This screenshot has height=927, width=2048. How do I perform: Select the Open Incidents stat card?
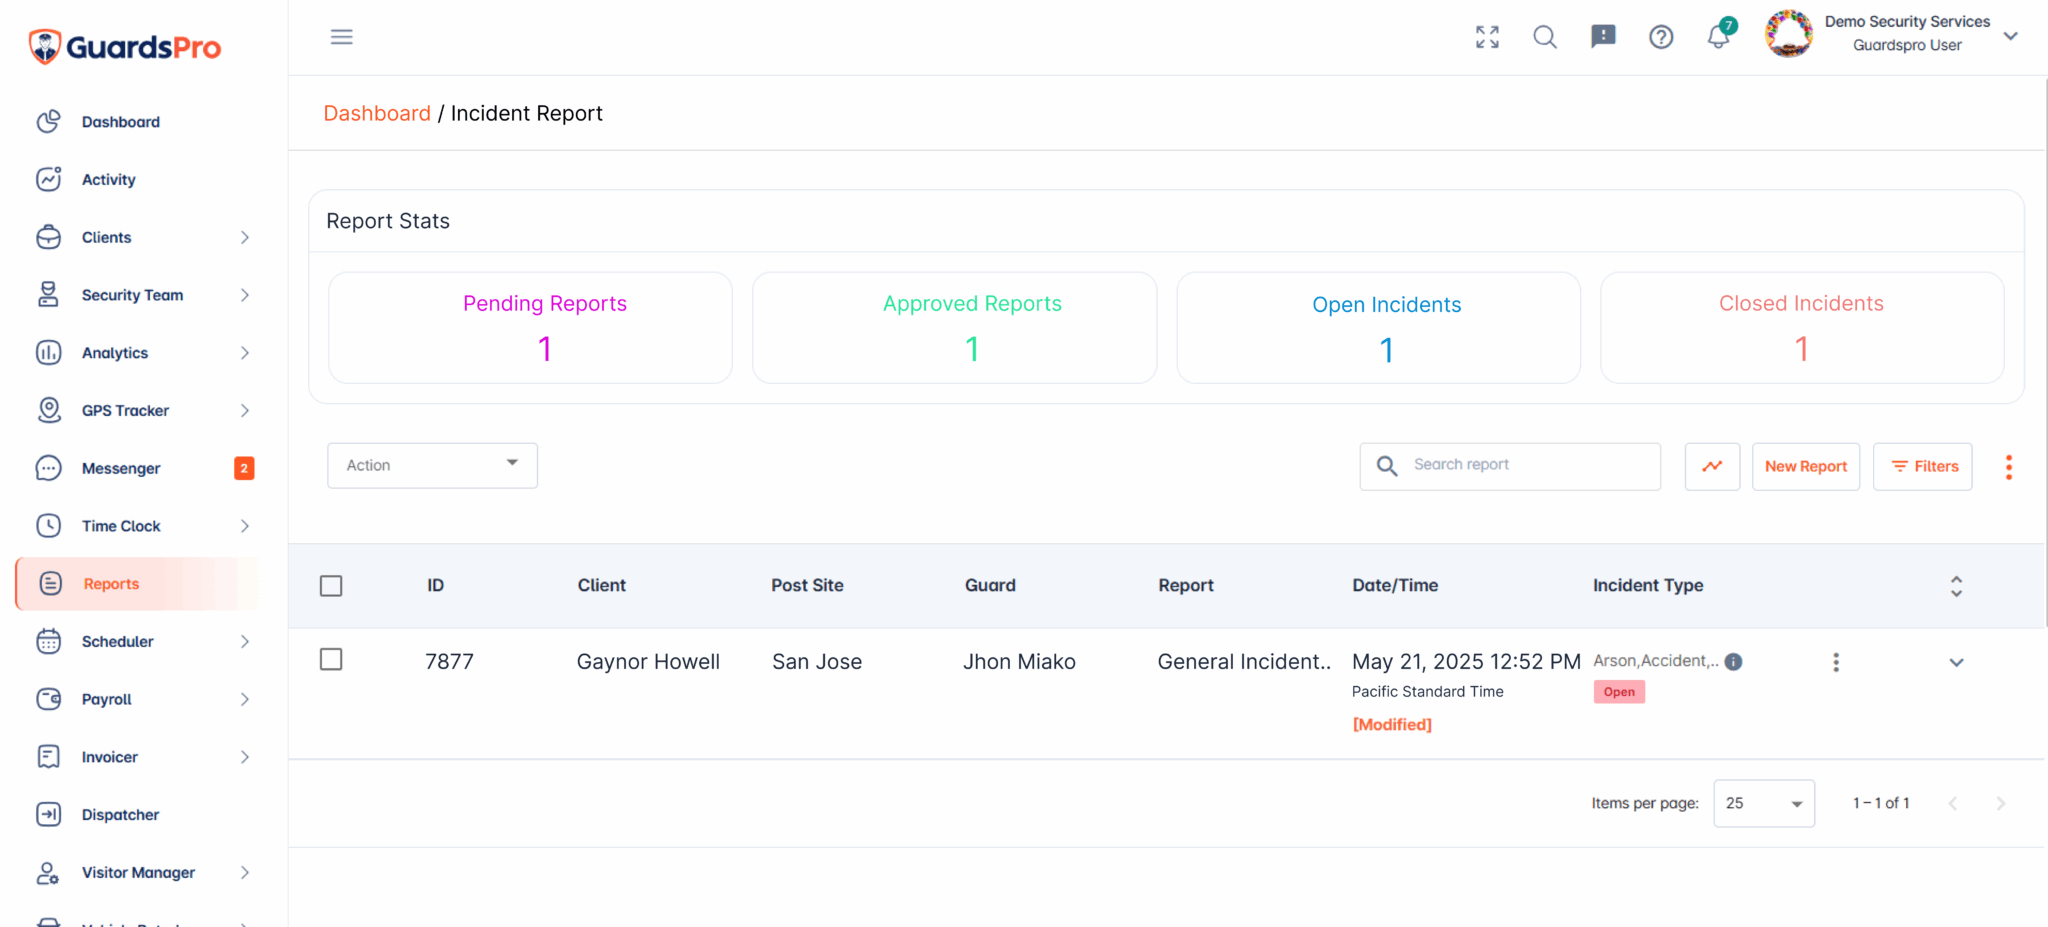click(1378, 328)
